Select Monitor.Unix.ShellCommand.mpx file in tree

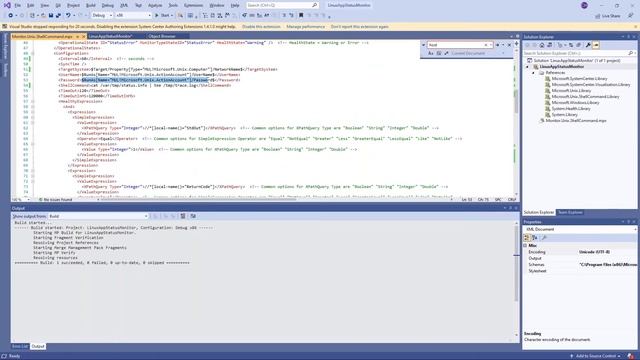pos(576,121)
